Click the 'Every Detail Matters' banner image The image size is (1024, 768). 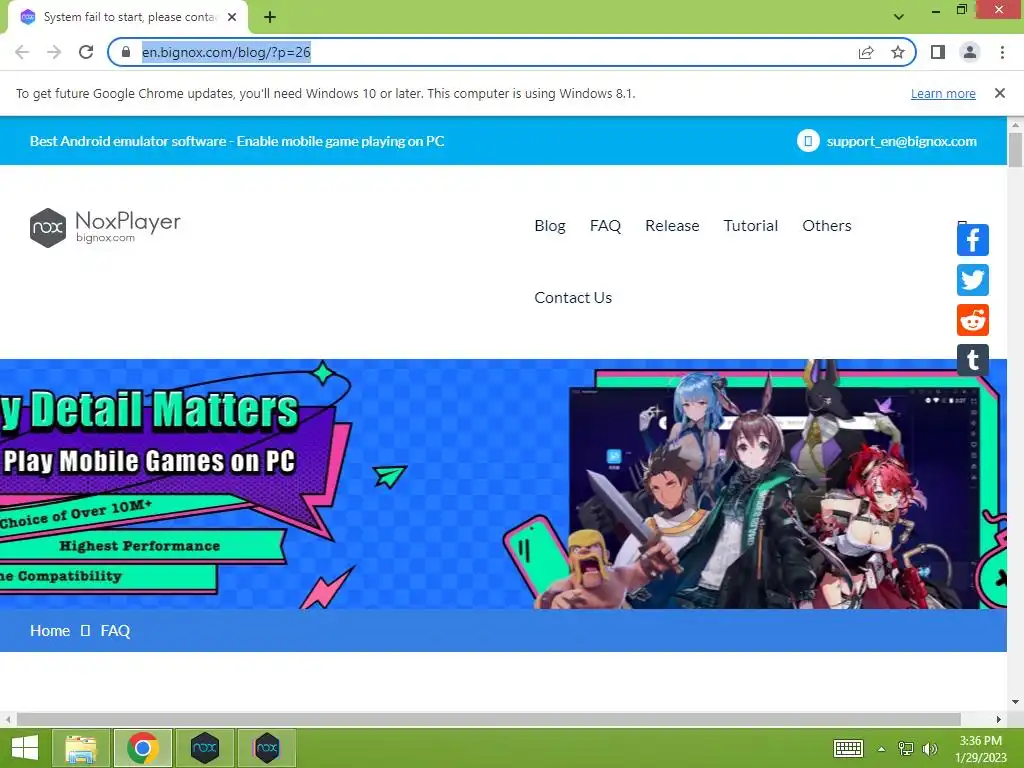tap(503, 484)
